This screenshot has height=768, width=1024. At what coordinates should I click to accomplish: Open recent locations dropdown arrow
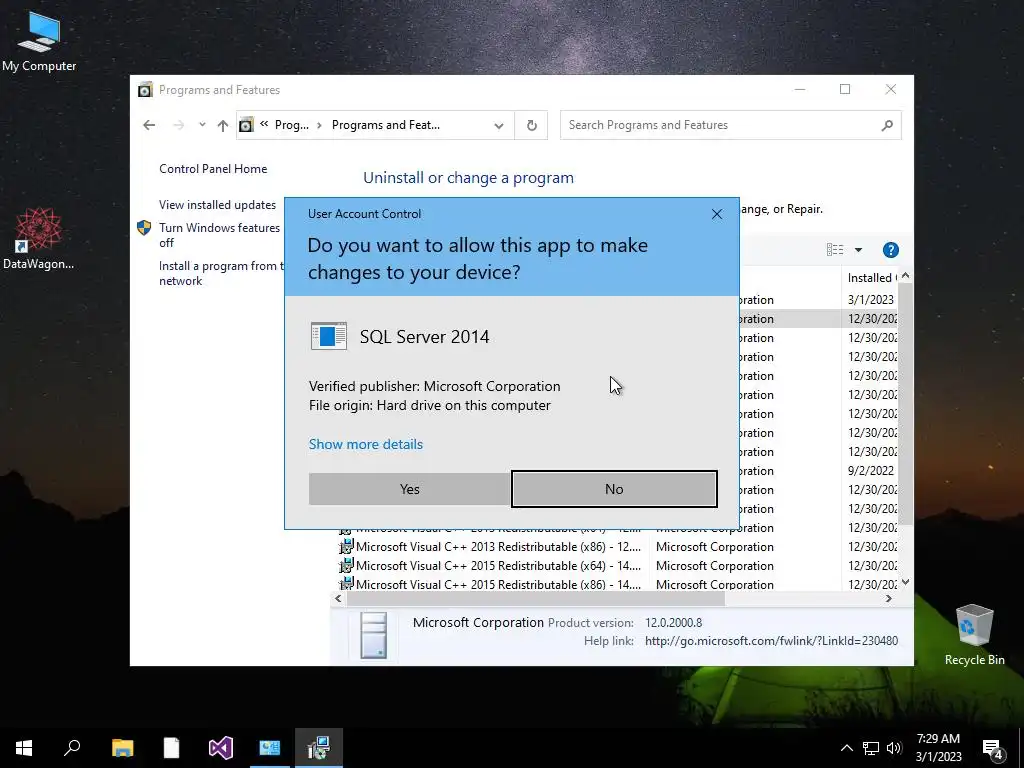click(x=202, y=125)
